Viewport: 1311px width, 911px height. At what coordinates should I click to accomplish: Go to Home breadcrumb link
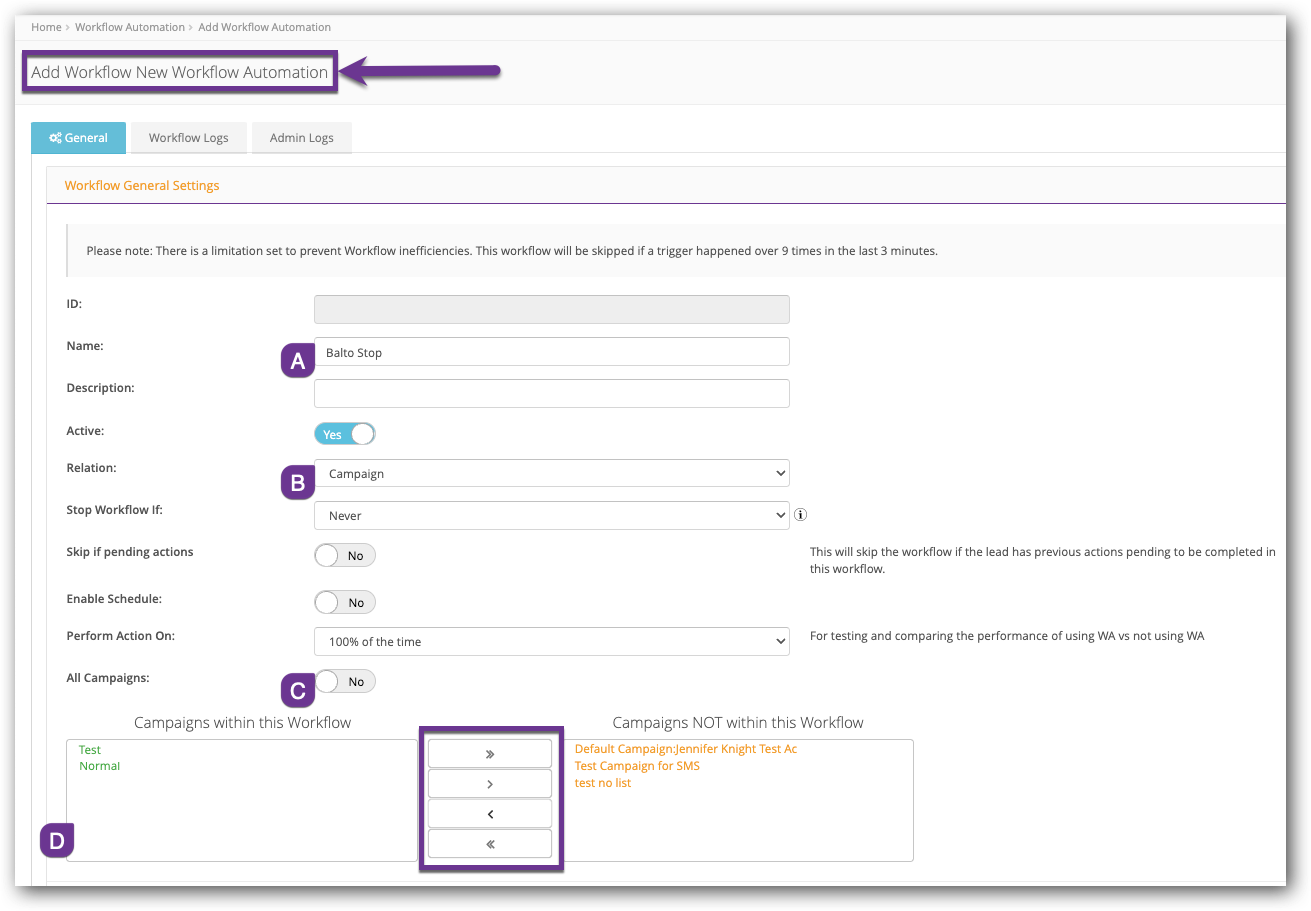click(46, 27)
